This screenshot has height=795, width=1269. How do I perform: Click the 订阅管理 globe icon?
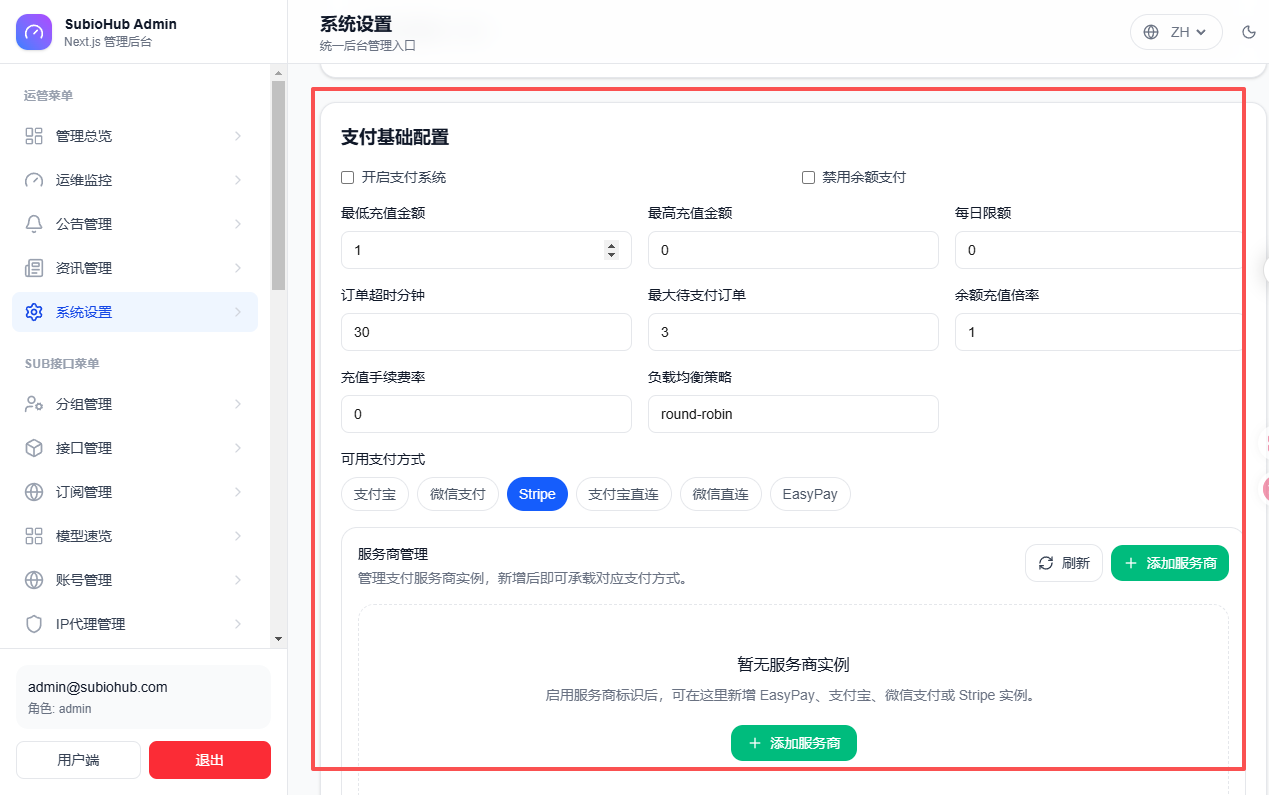[x=34, y=492]
